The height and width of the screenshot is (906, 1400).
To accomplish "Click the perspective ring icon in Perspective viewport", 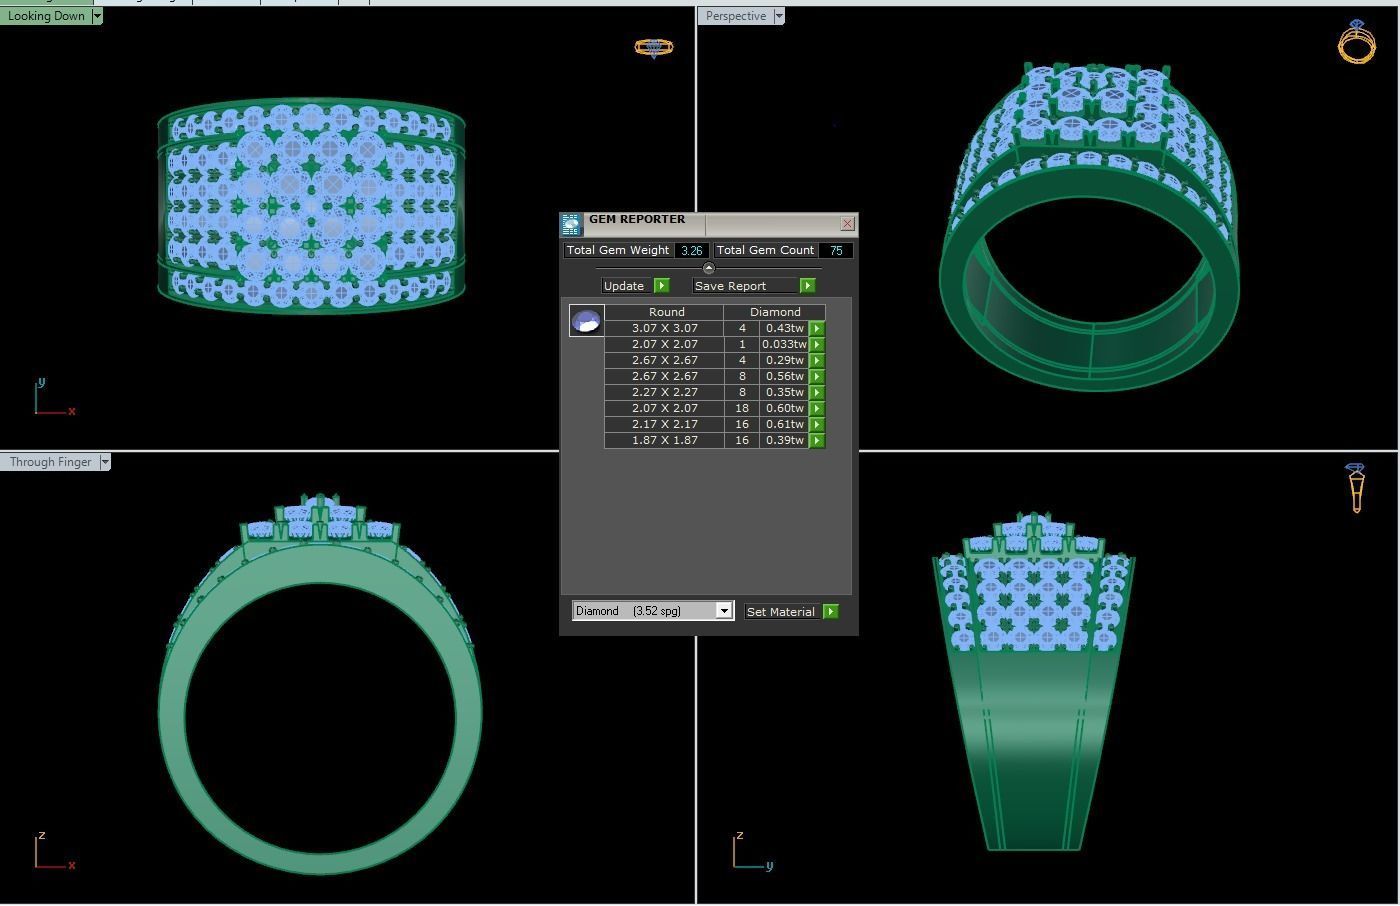I will point(1356,41).
